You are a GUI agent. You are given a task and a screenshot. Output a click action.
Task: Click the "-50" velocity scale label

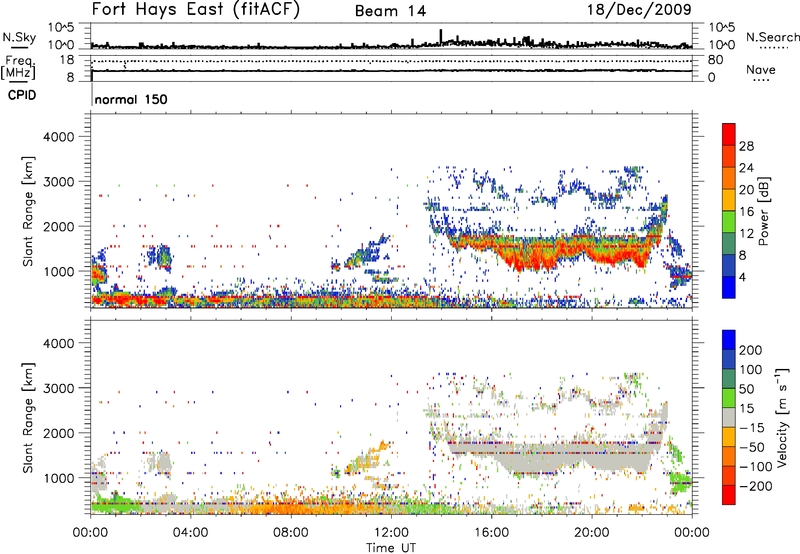click(x=751, y=447)
